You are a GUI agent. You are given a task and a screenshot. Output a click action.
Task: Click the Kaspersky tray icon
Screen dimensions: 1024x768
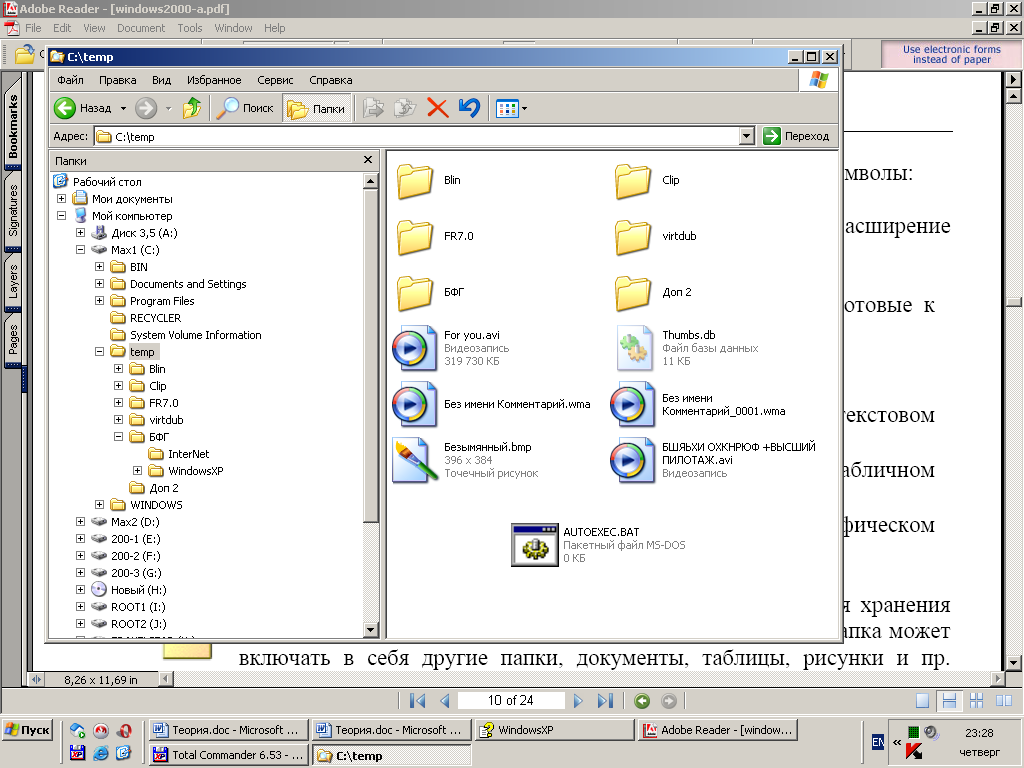(x=914, y=751)
